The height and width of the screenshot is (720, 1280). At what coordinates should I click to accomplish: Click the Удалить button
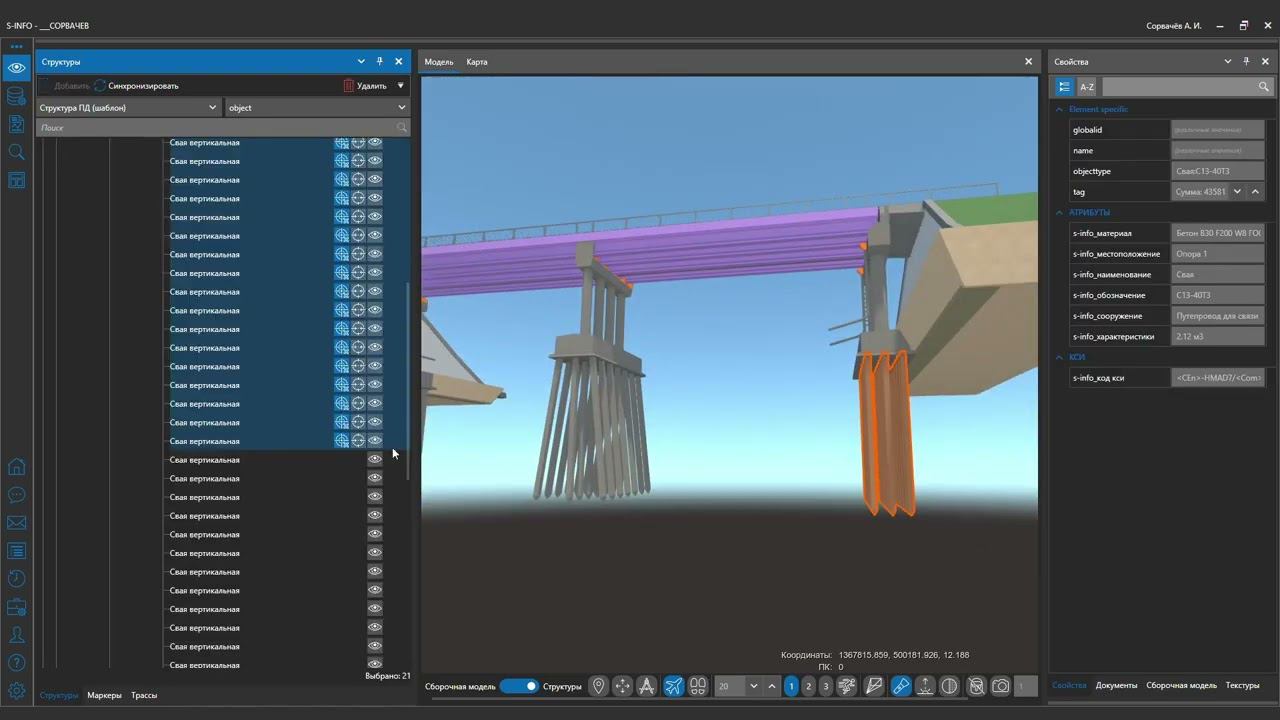(365, 86)
